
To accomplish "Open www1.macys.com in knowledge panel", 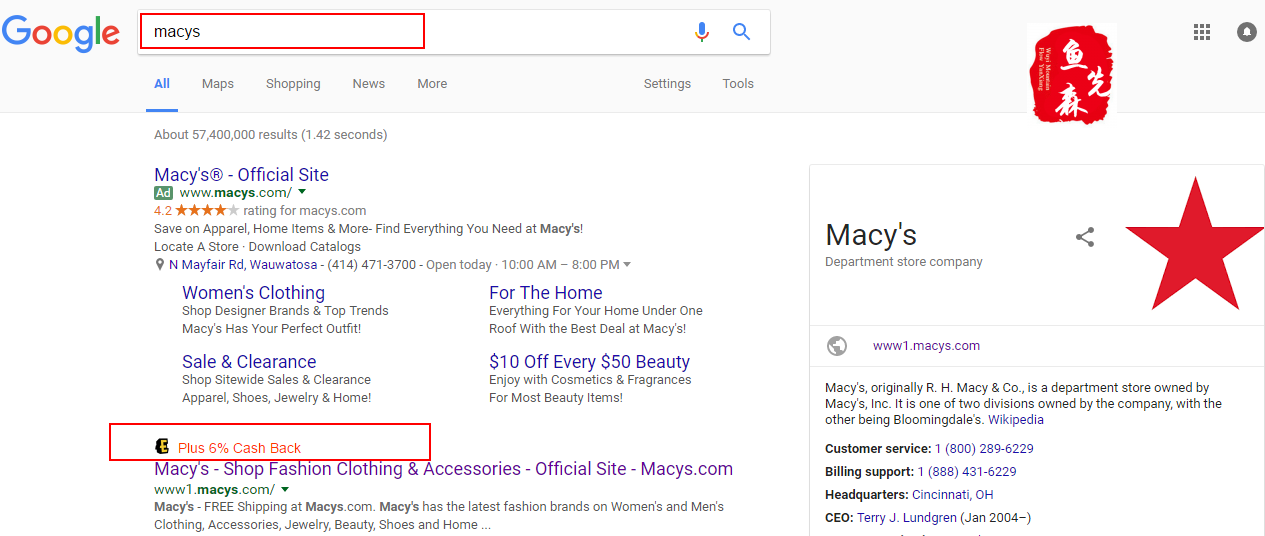I will coord(926,346).
